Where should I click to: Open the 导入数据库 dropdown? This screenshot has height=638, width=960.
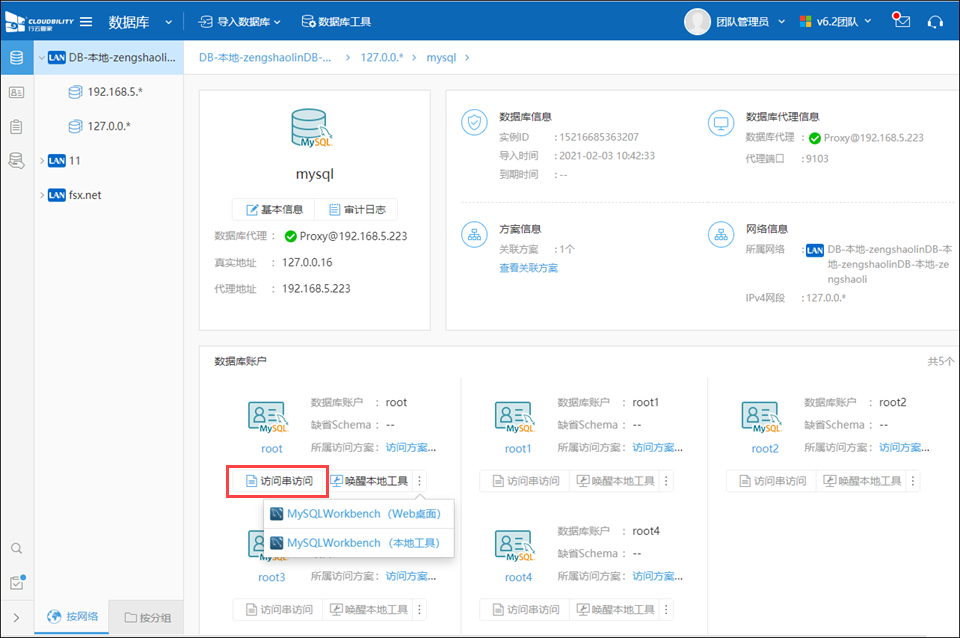240,21
